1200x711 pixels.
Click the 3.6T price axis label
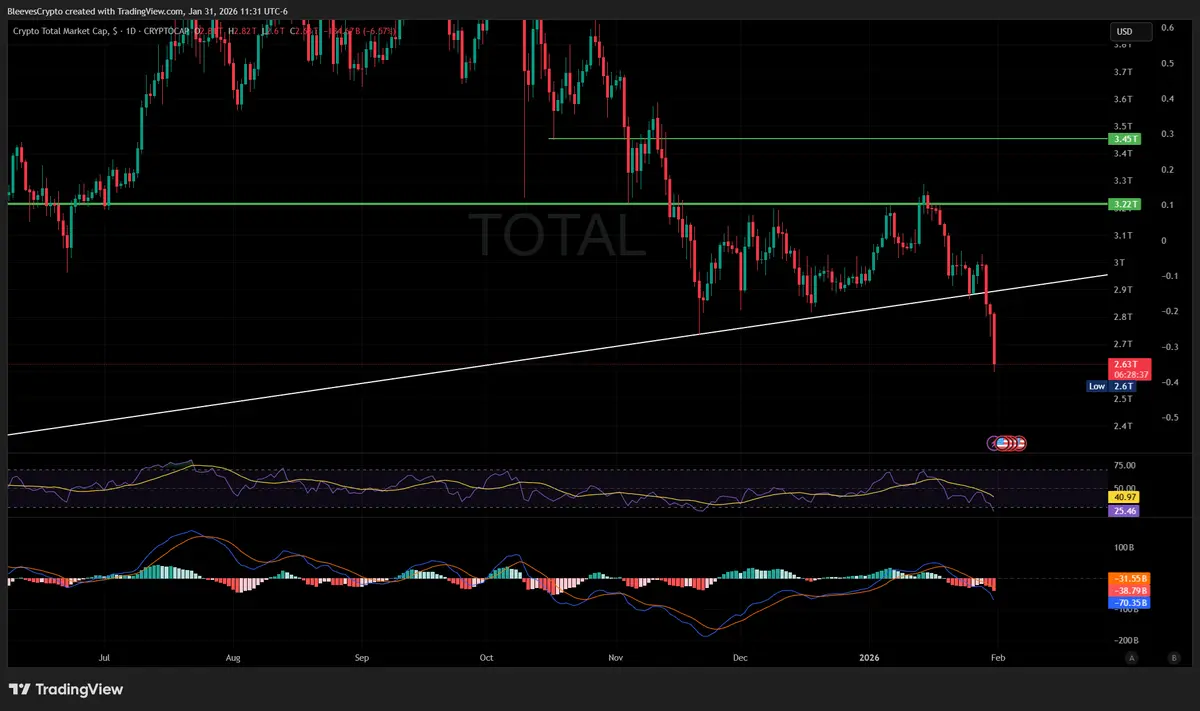1122,99
